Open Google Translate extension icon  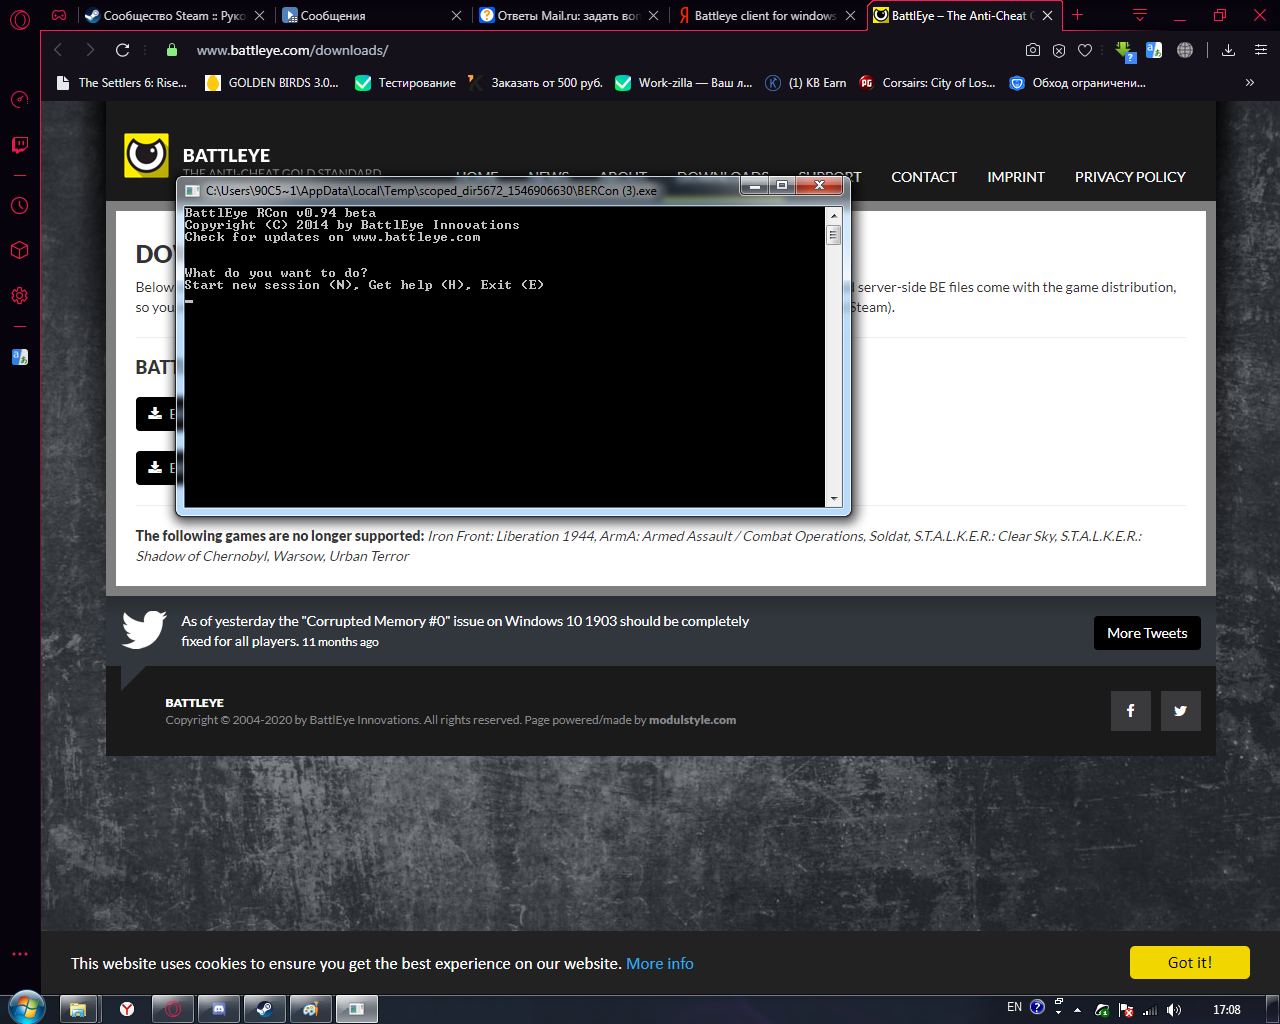(1154, 50)
